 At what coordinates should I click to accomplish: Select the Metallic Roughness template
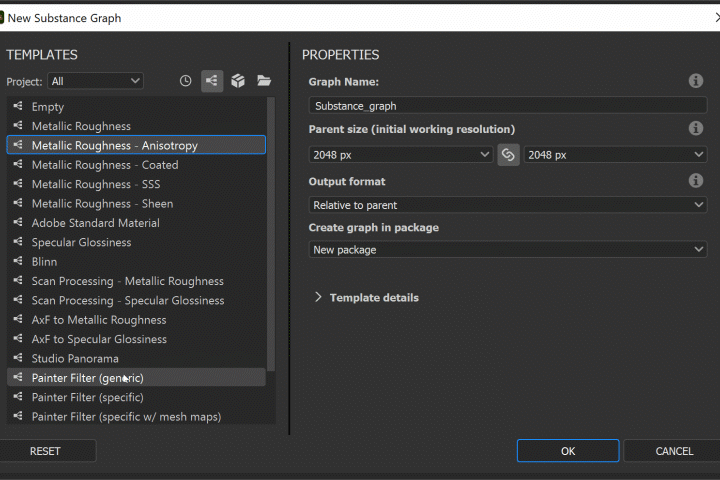coord(136,126)
